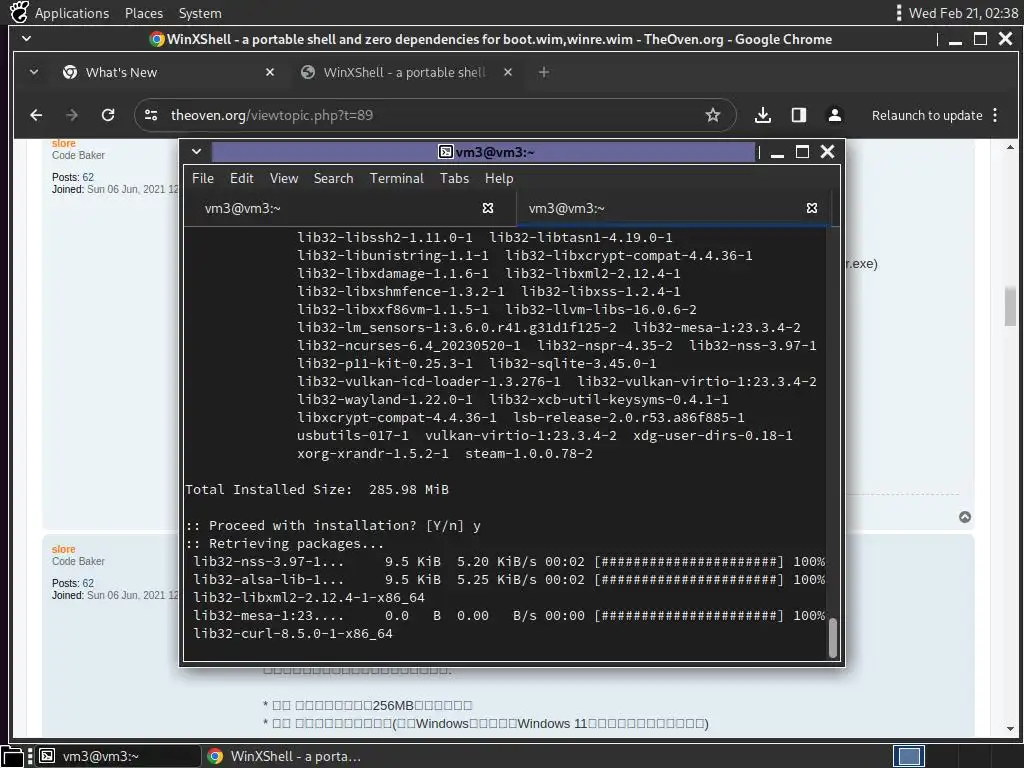1024x768 pixels.
Task: Close the WinXShell Chrome tab
Action: click(507, 72)
